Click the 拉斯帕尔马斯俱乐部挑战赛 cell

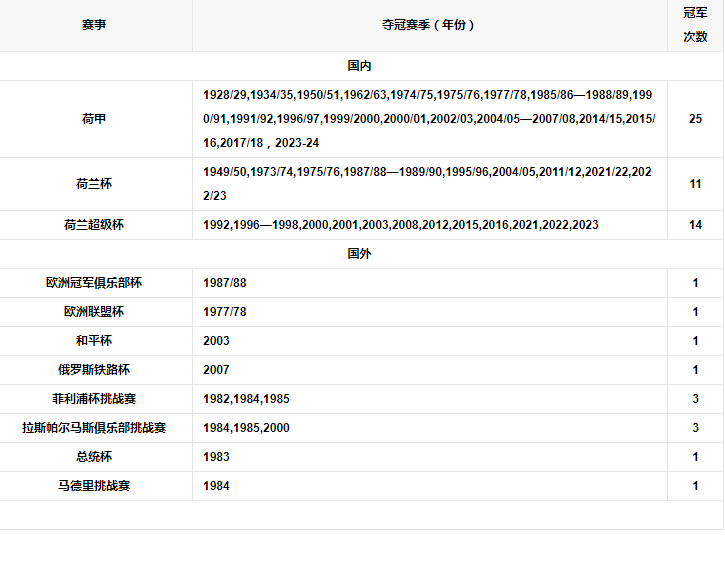click(x=94, y=428)
